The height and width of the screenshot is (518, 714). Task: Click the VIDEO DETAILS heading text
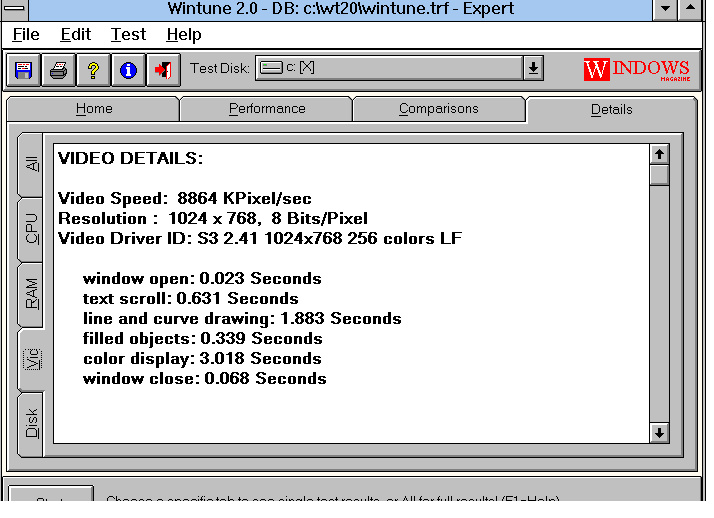coord(130,158)
